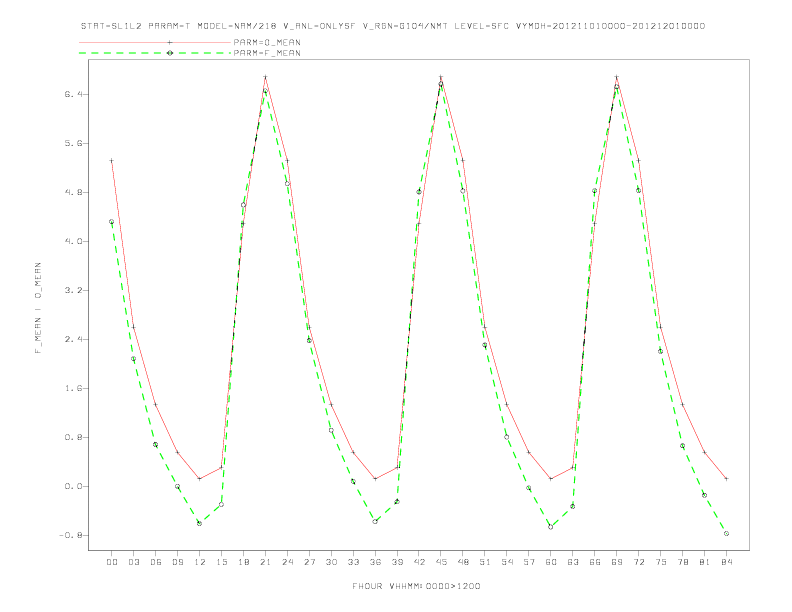Select the PARM=O_MEAN legend label
This screenshot has height=612, width=792.
click(267, 42)
